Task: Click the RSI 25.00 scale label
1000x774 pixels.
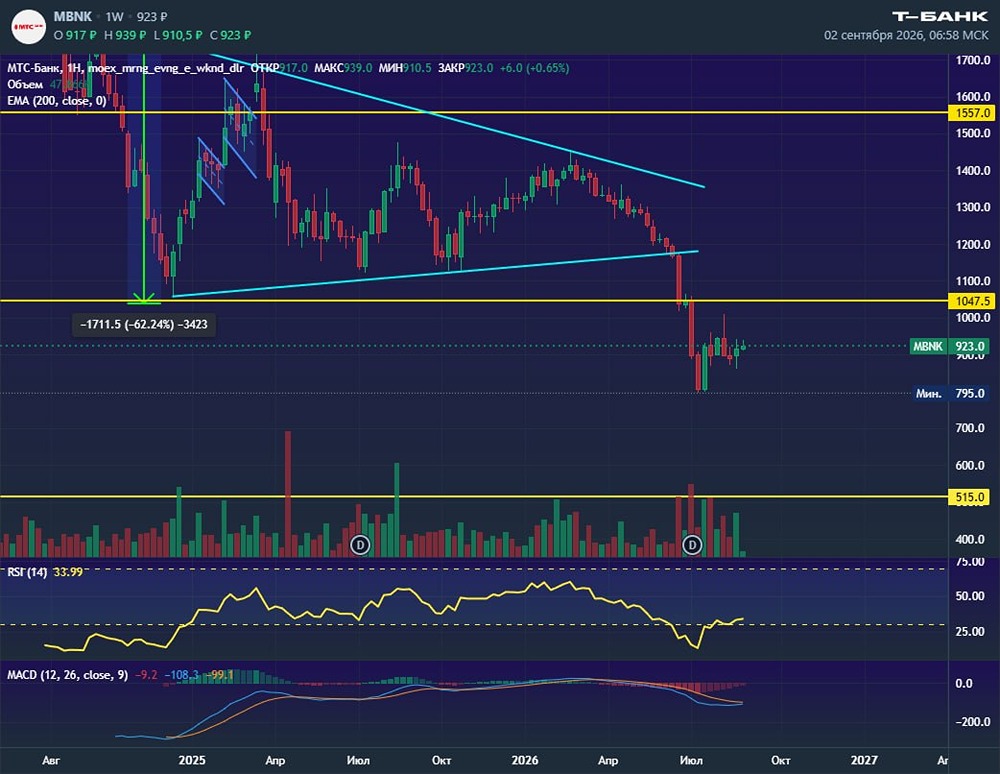Action: [970, 631]
